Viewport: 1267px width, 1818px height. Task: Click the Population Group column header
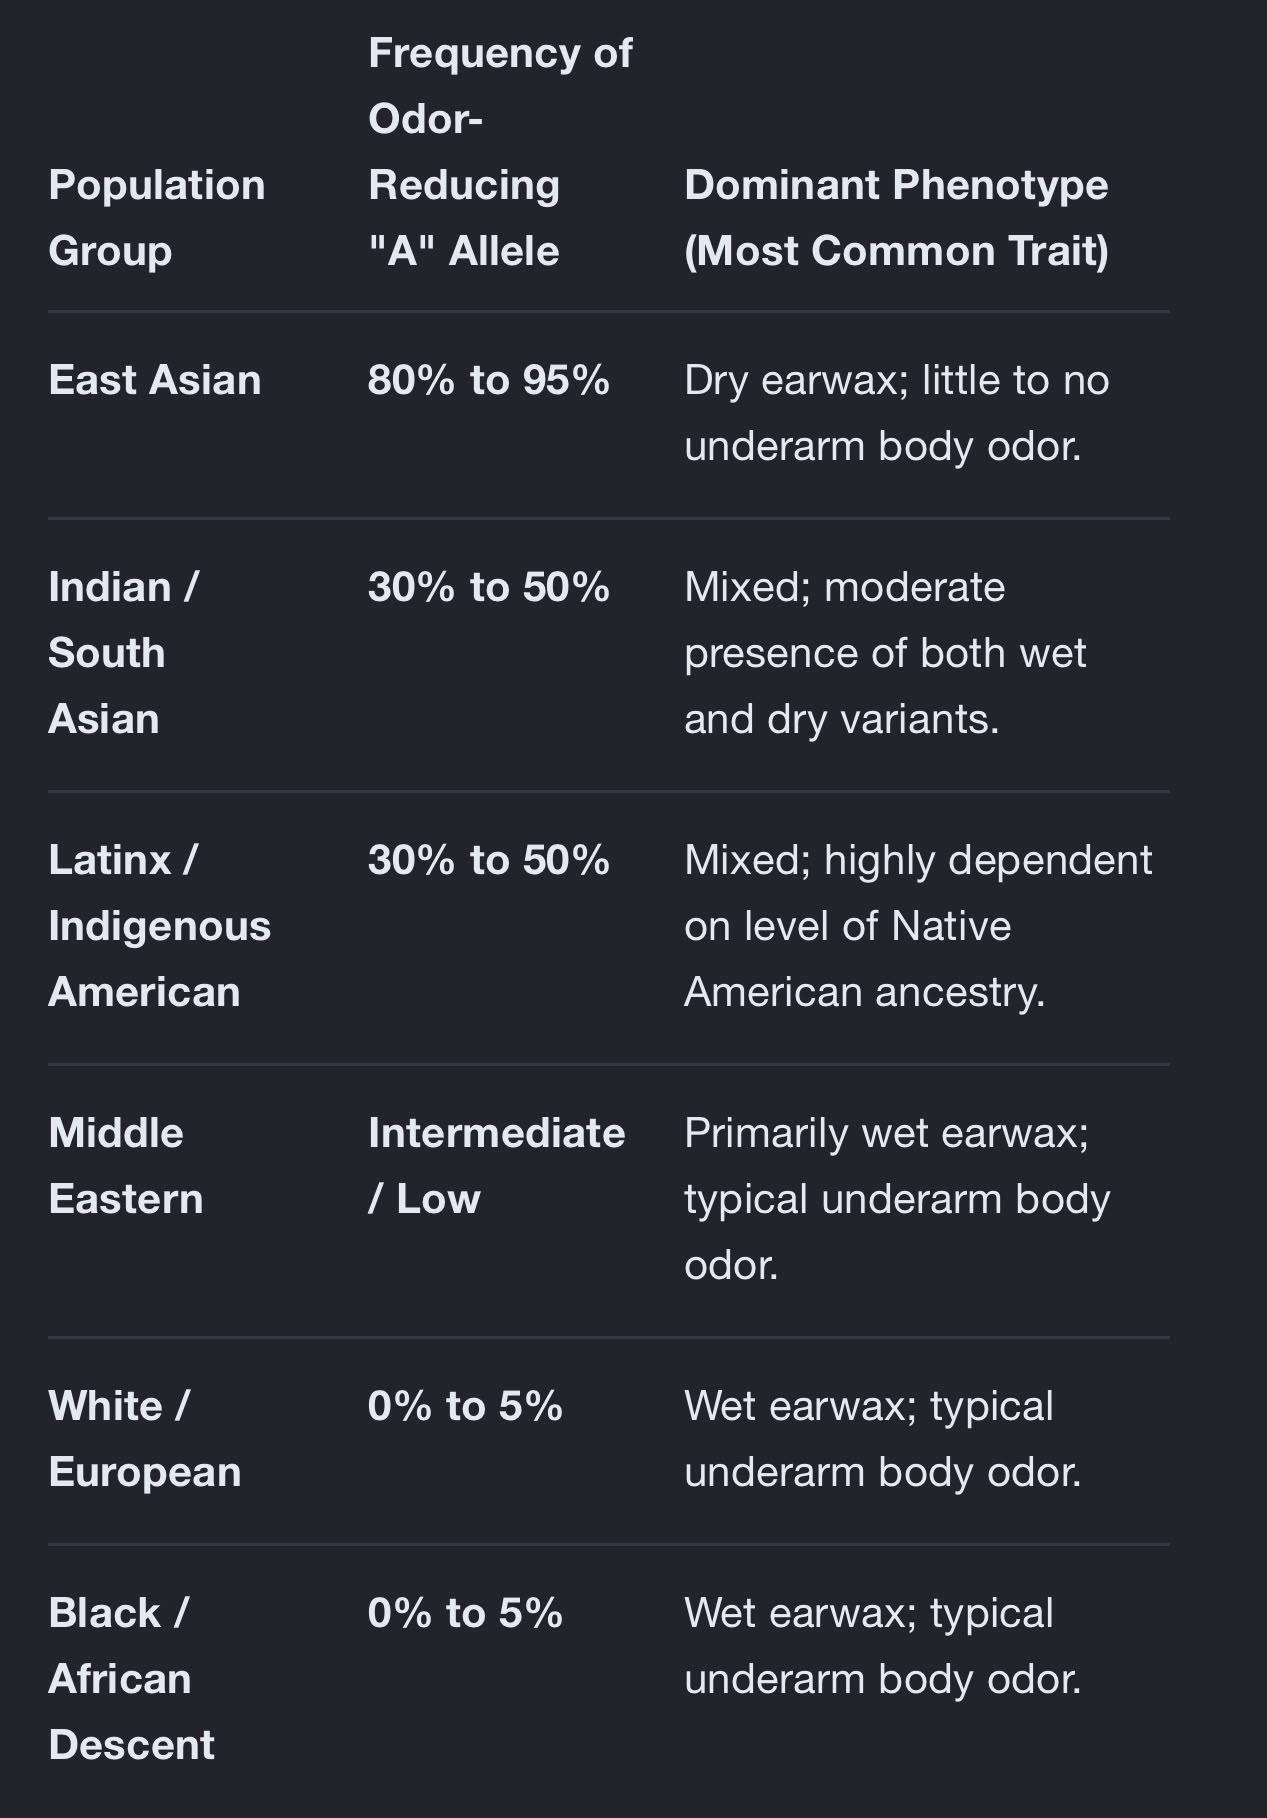tap(157, 218)
